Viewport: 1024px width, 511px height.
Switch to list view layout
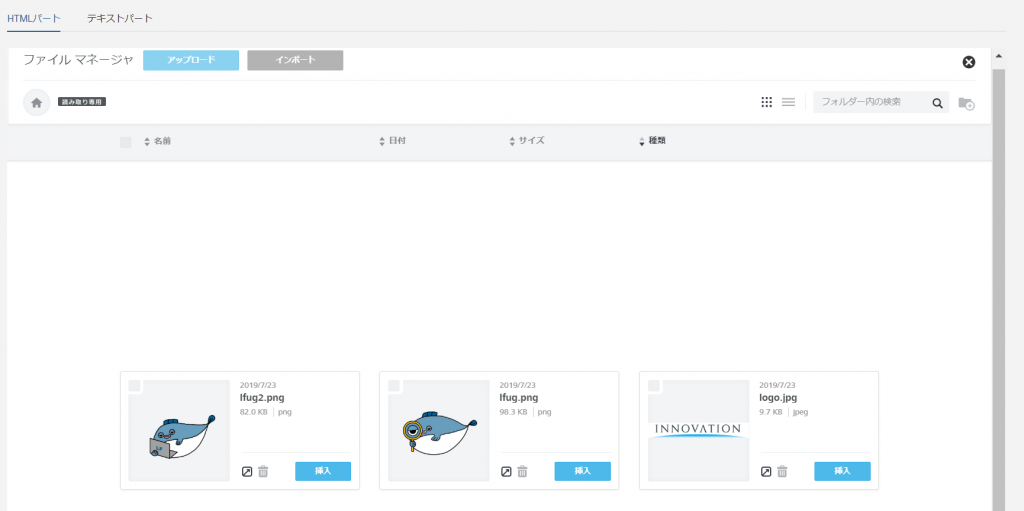click(788, 102)
